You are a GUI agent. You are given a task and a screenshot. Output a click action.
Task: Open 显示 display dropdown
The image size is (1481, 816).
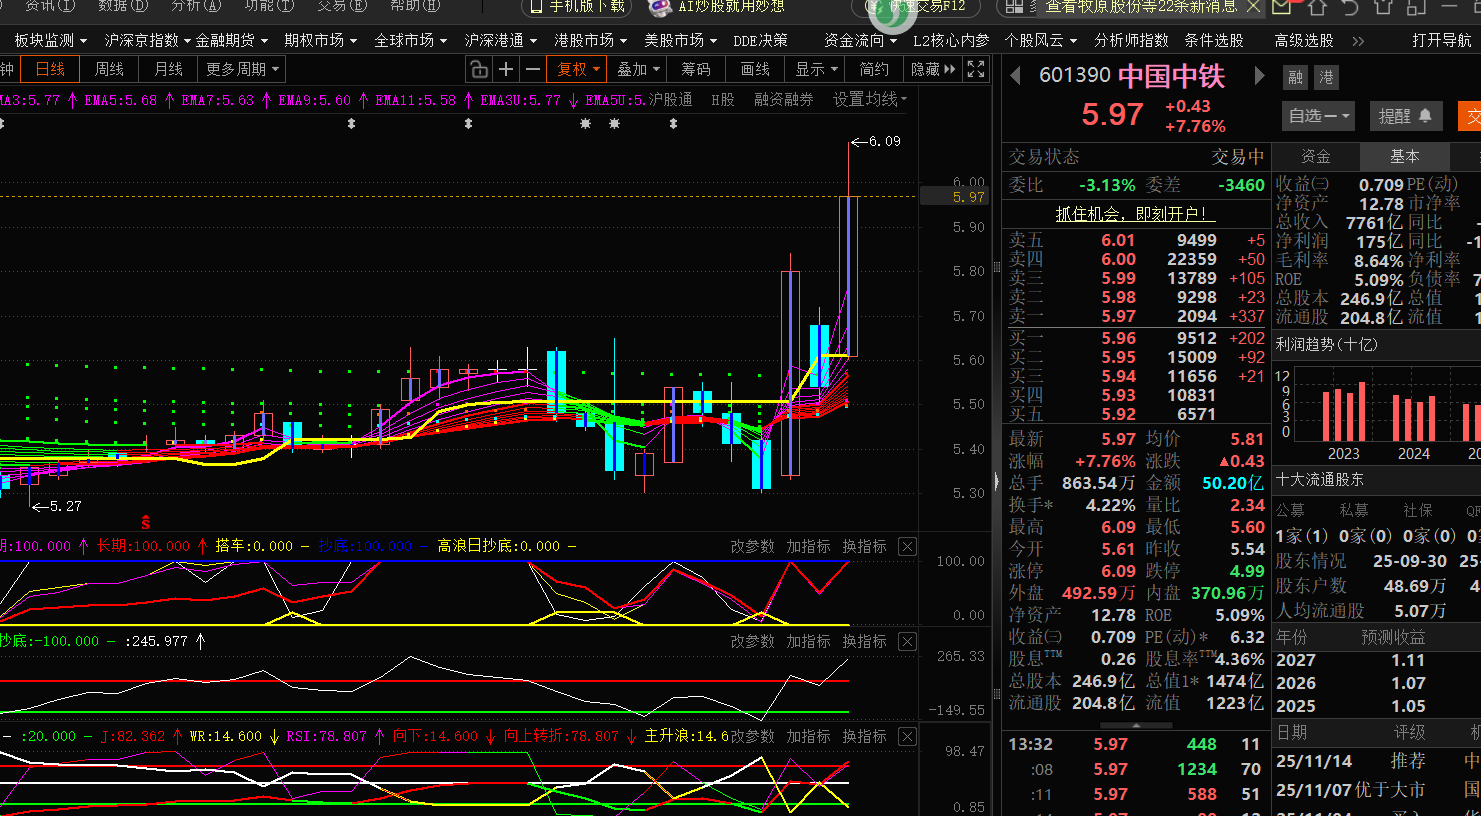click(816, 69)
